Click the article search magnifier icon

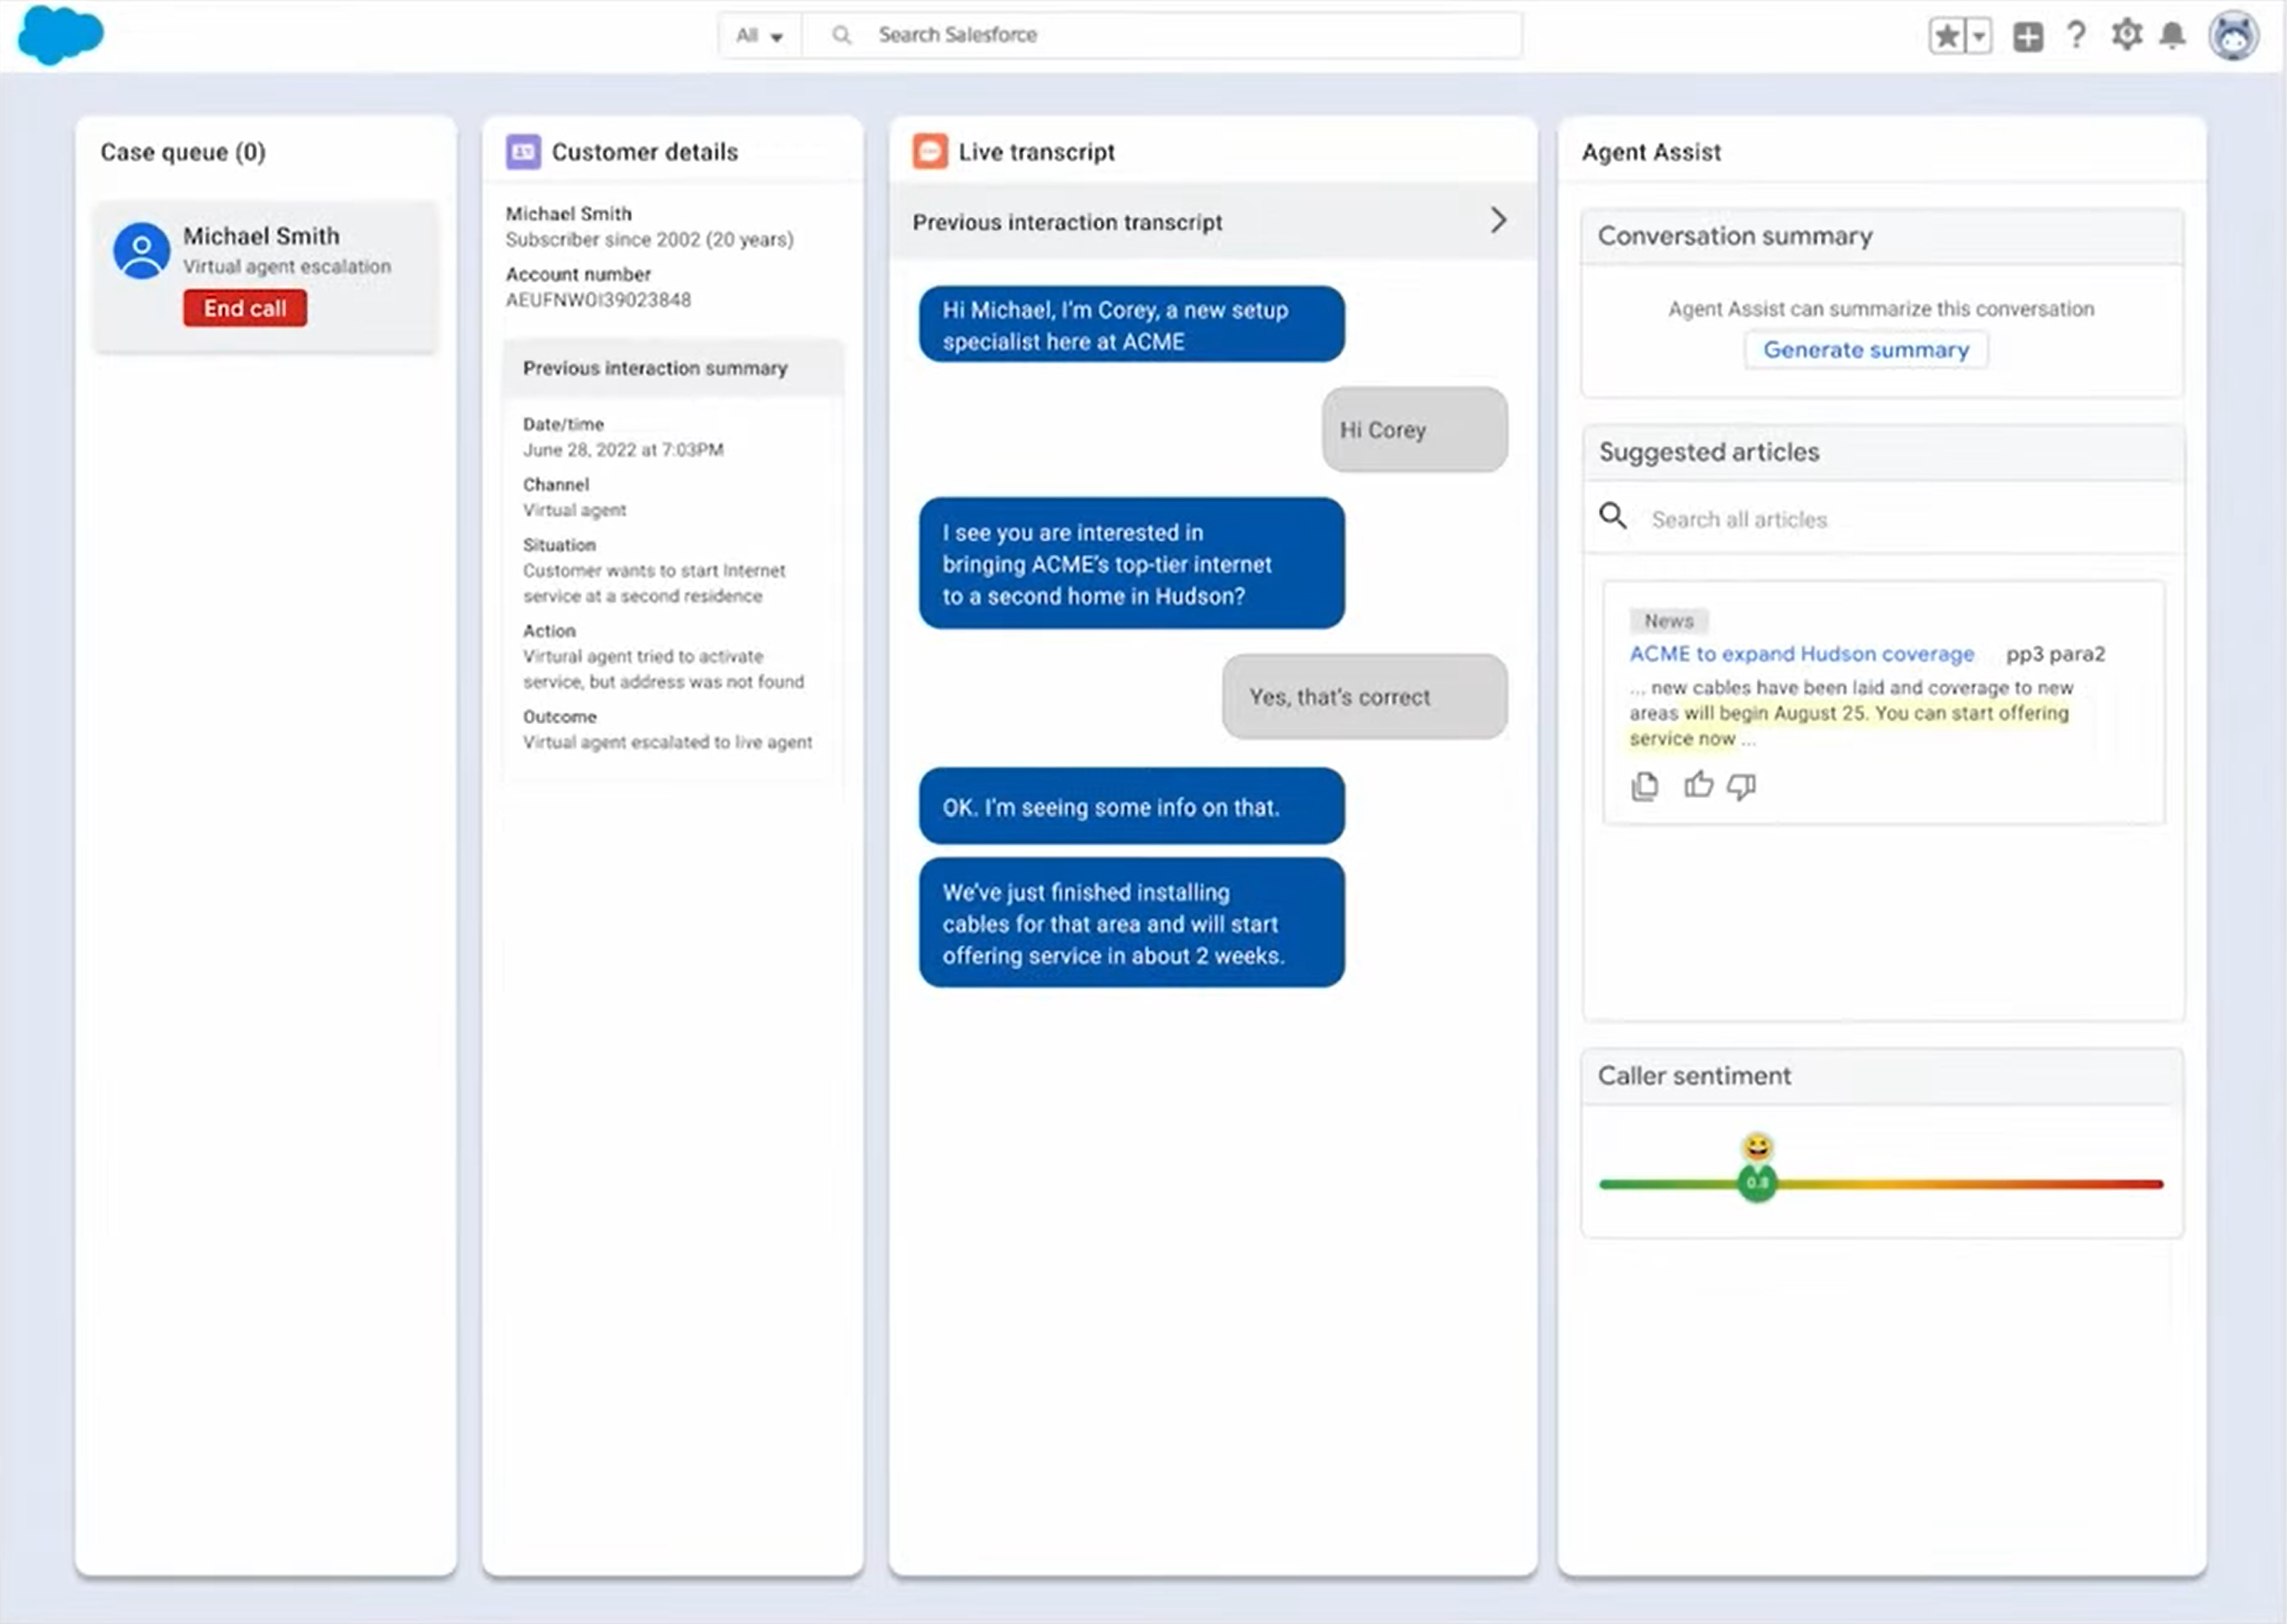pyautogui.click(x=1612, y=516)
